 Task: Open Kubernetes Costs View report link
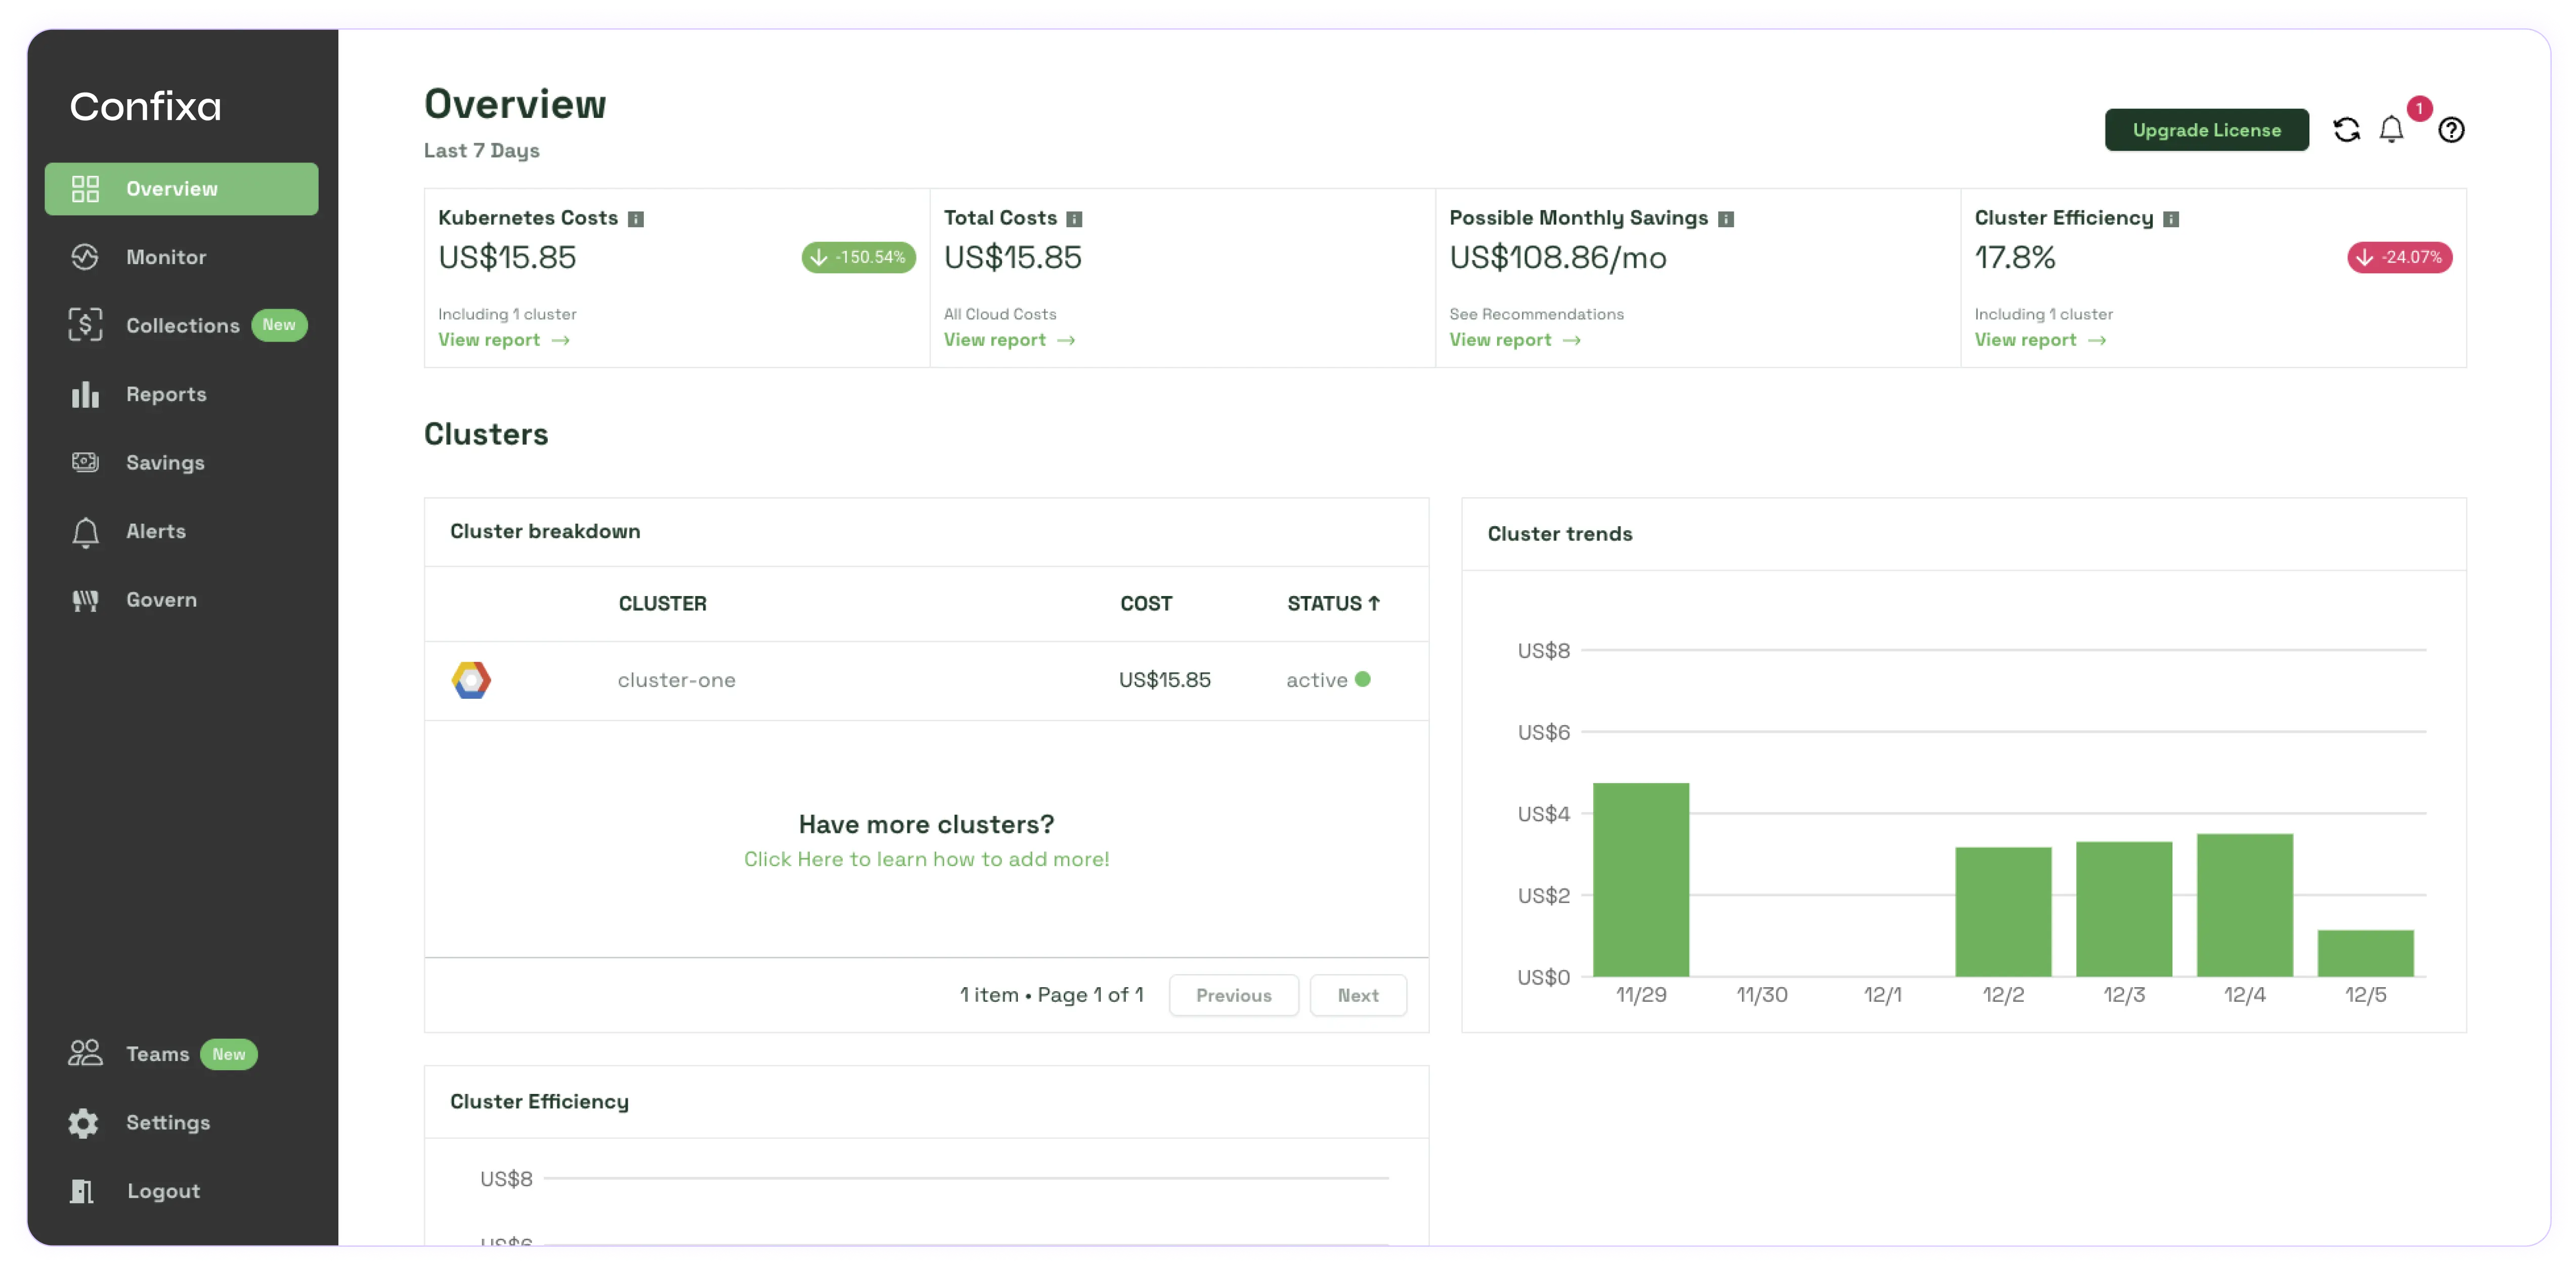coord(503,340)
